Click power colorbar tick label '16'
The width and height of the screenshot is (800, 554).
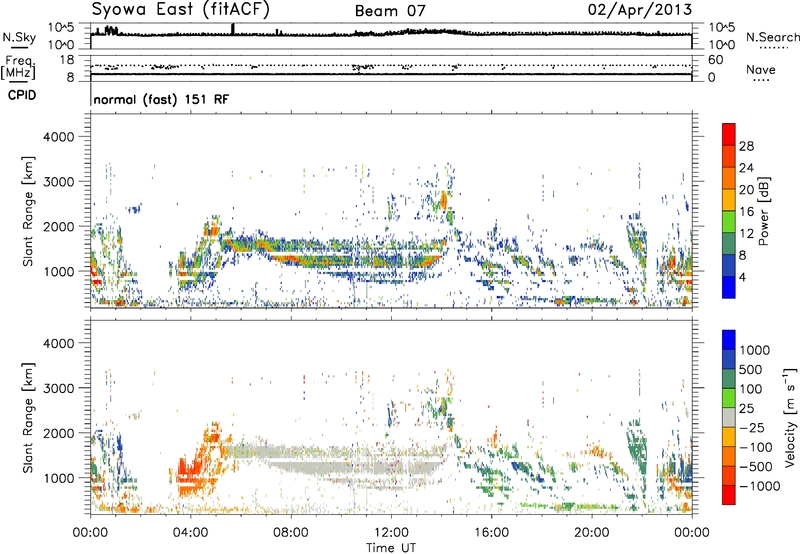click(746, 212)
